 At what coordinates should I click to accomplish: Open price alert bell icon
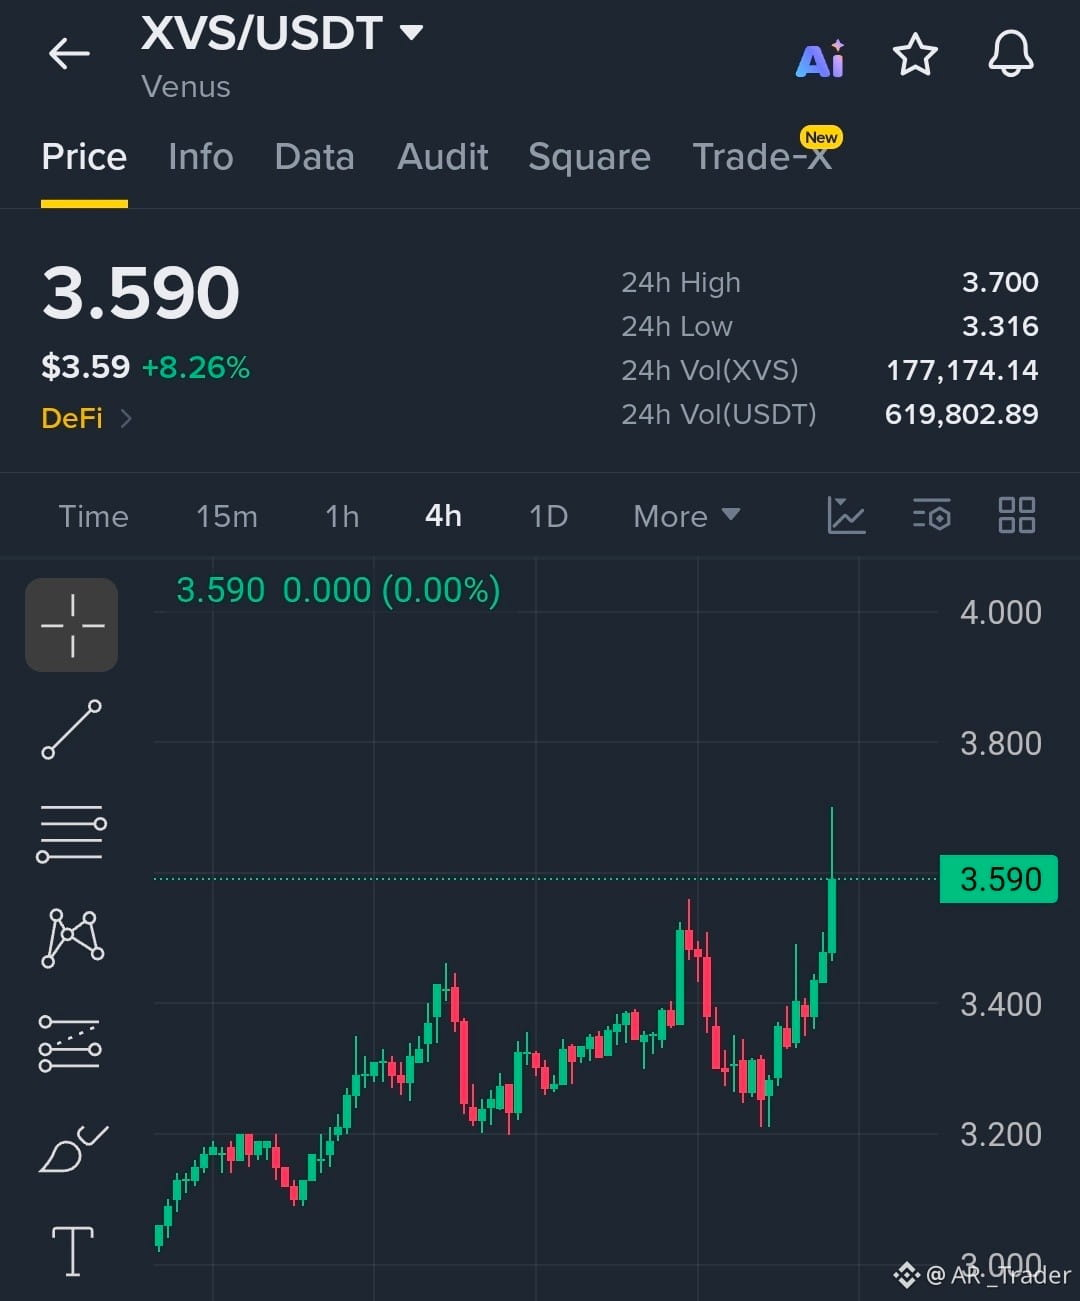click(1011, 53)
